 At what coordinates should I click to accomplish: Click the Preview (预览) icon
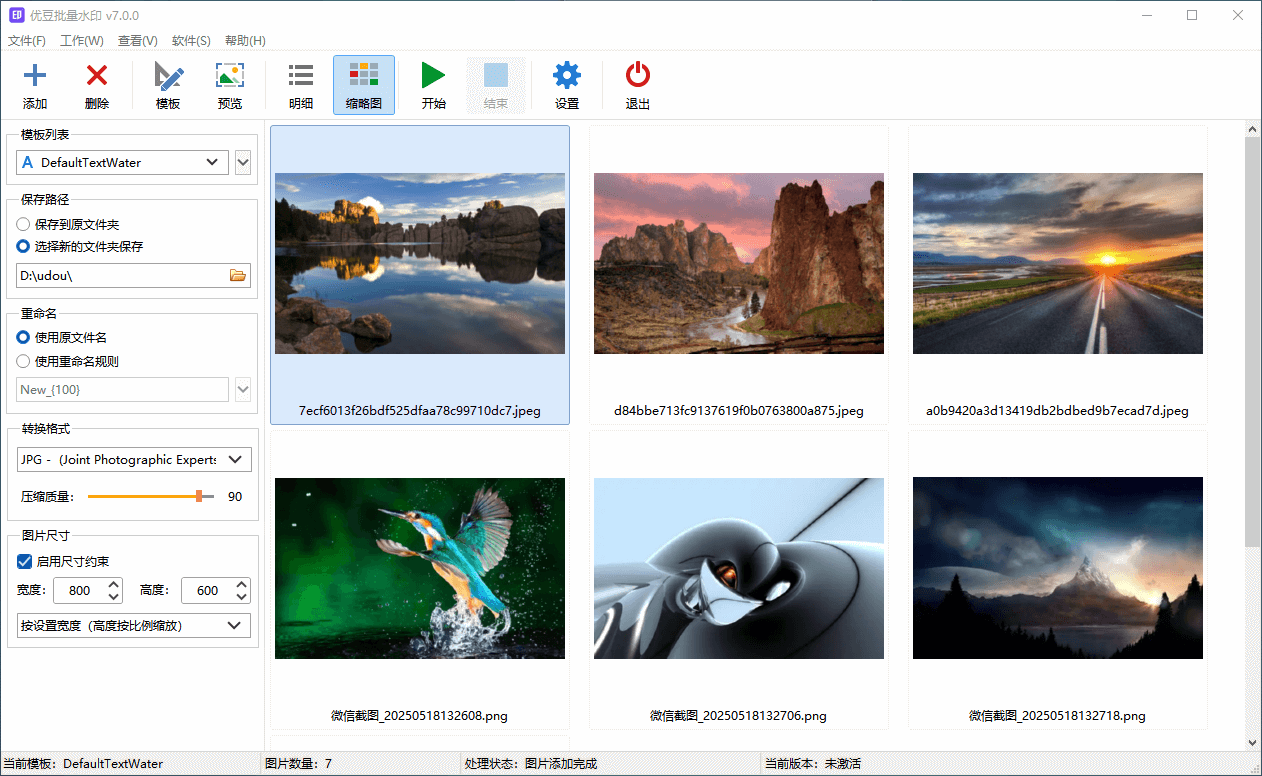pyautogui.click(x=230, y=76)
